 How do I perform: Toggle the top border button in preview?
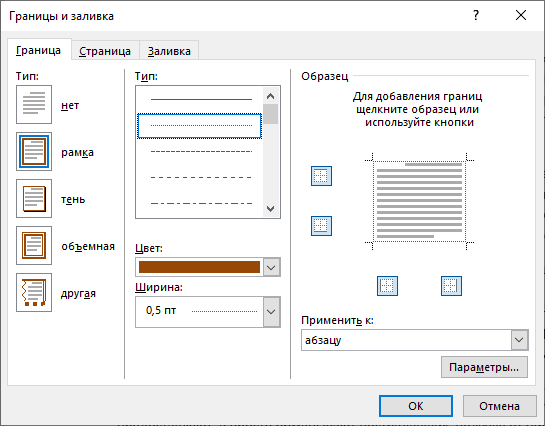[321, 176]
